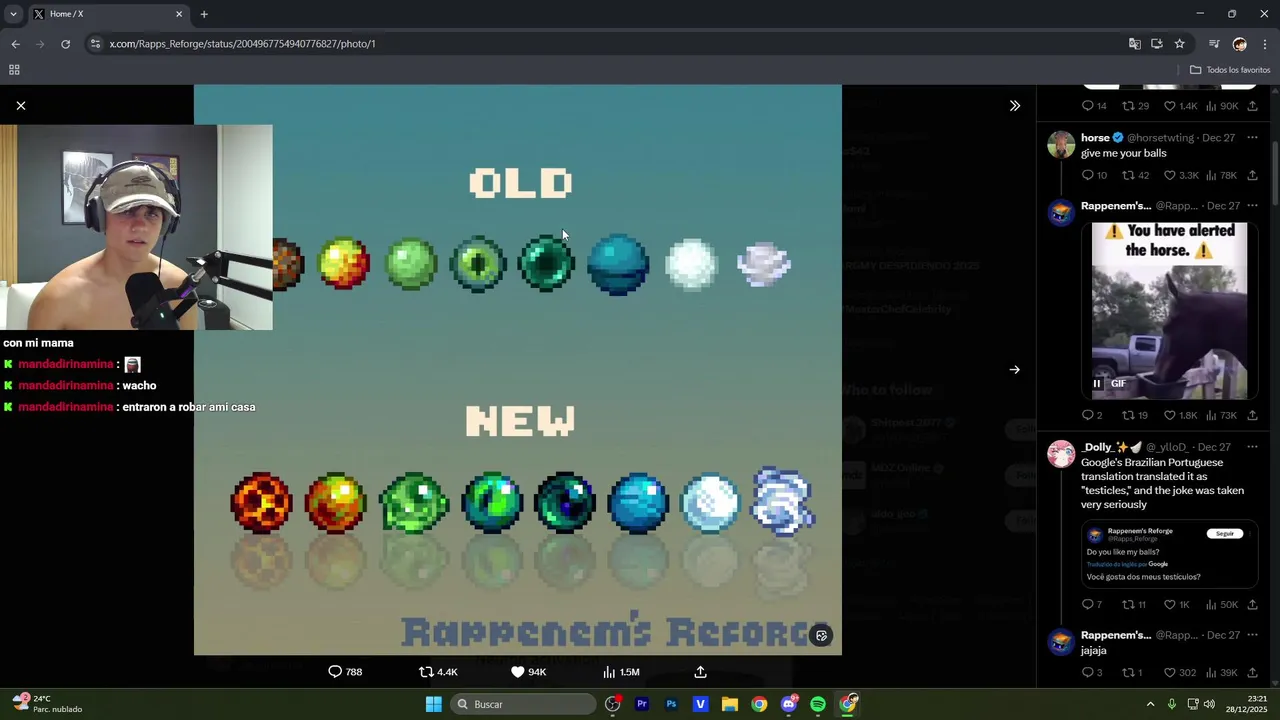This screenshot has height=720, width=1280.
Task: View analytics showing 1.5M views
Action: tap(621, 672)
